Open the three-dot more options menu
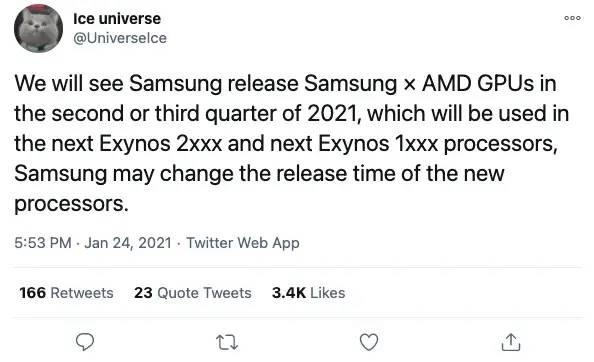Screen dimensions: 594x362 point(572,18)
